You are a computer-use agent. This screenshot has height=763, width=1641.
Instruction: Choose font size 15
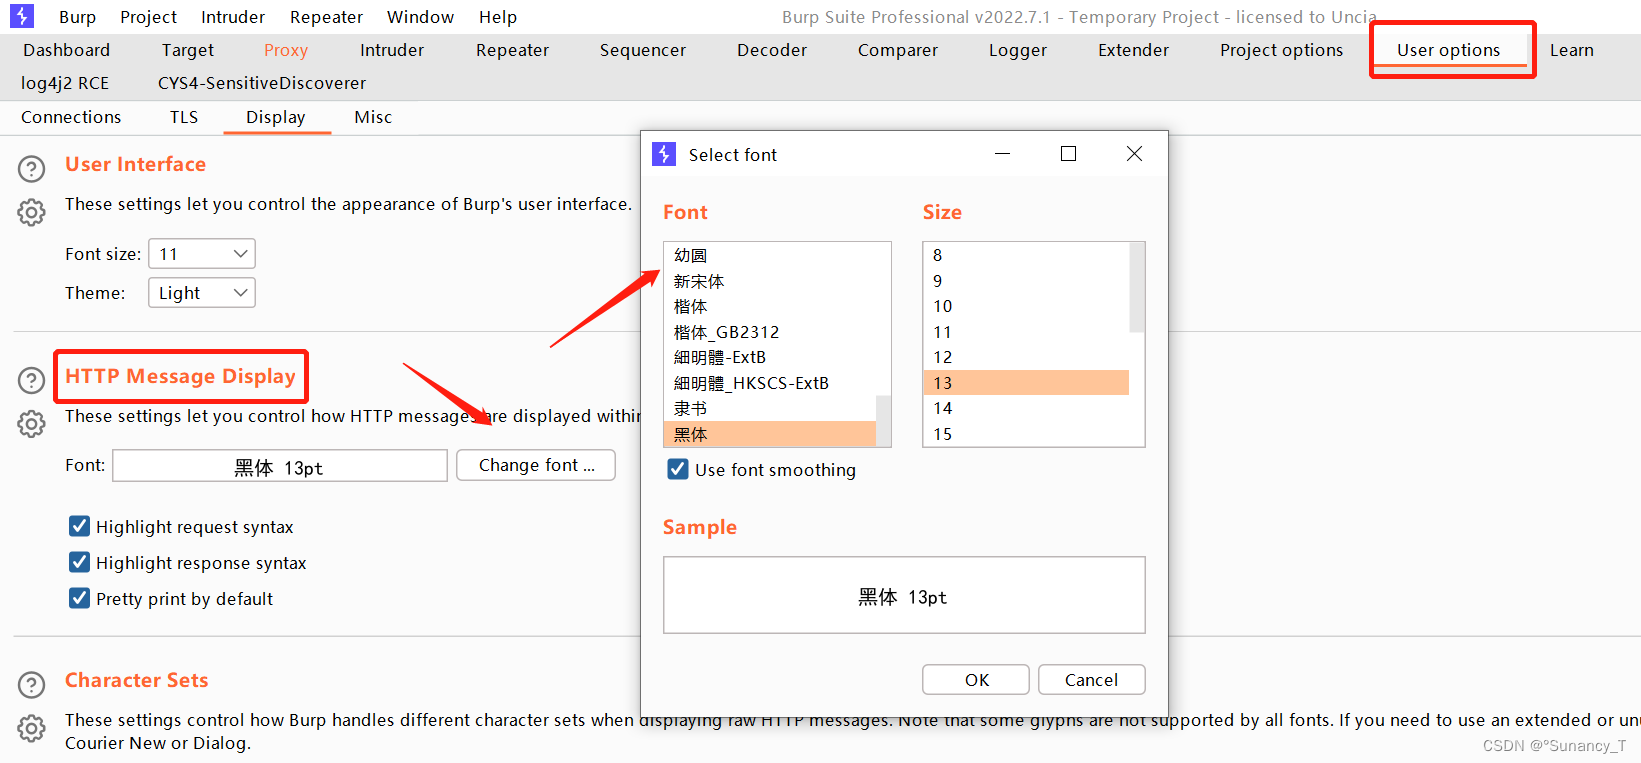[1026, 434]
